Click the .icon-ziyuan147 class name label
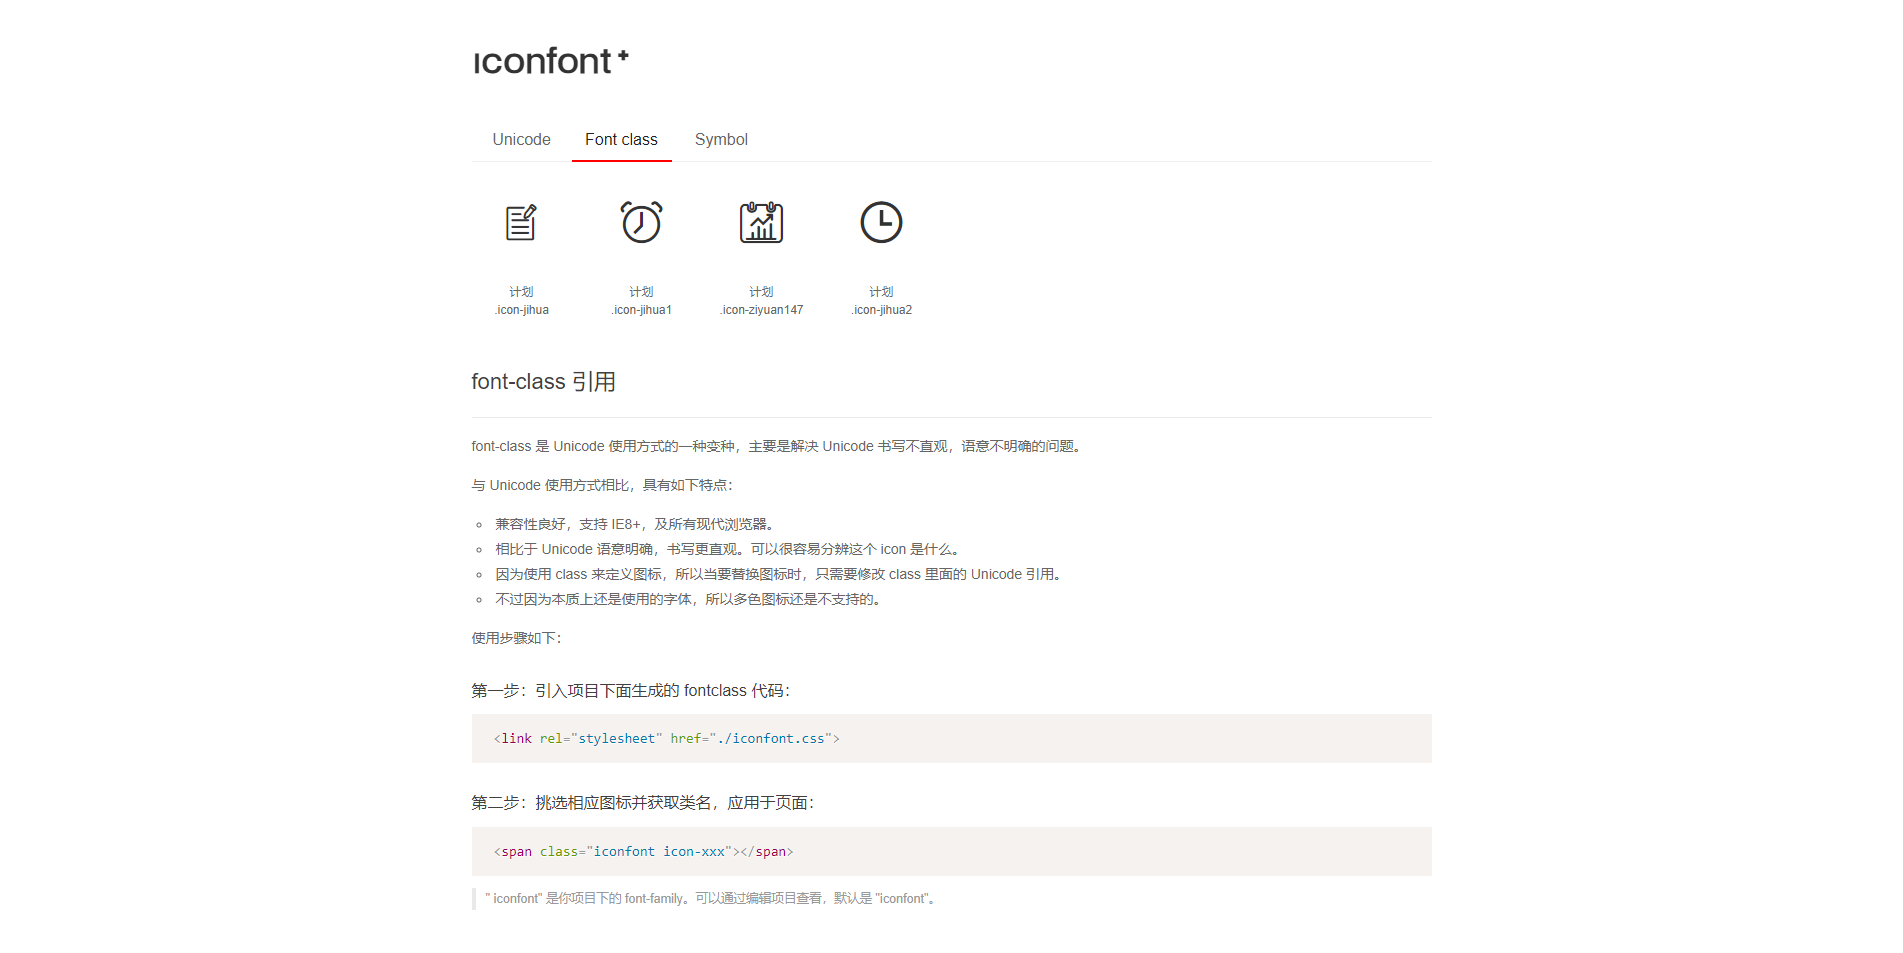This screenshot has width=1903, height=953. 760,309
